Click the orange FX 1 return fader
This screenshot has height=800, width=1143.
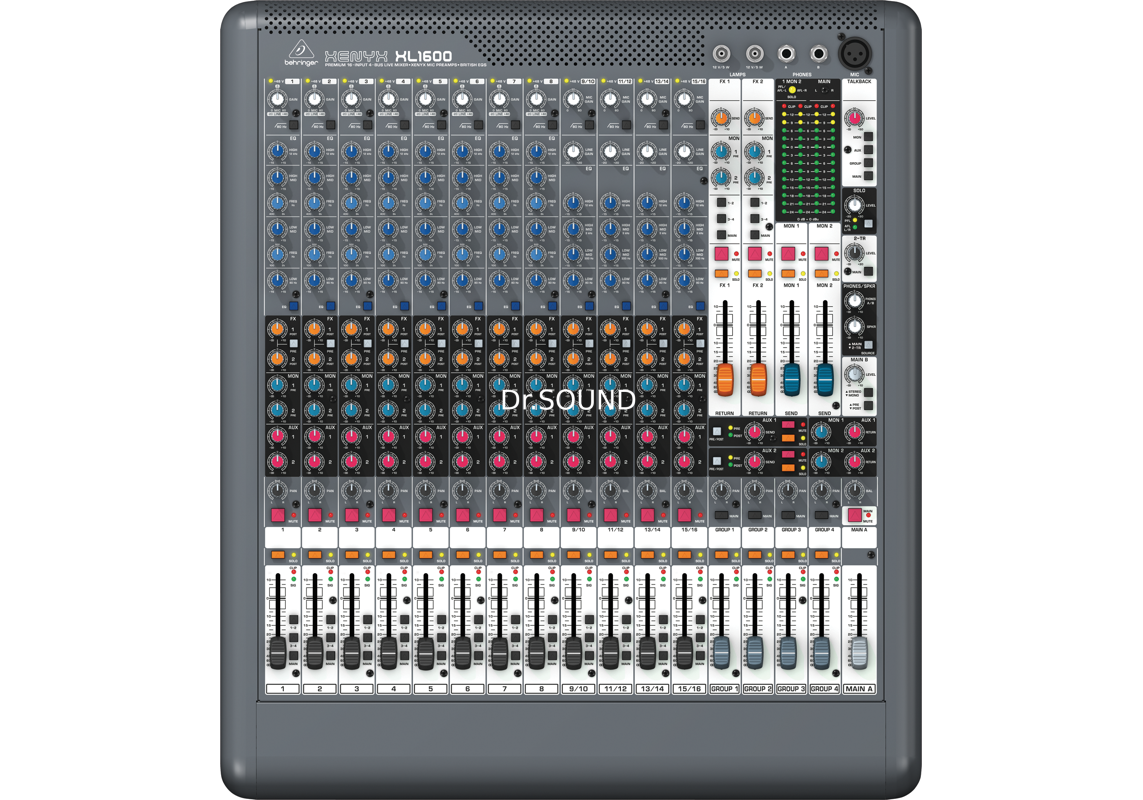pyautogui.click(x=725, y=380)
